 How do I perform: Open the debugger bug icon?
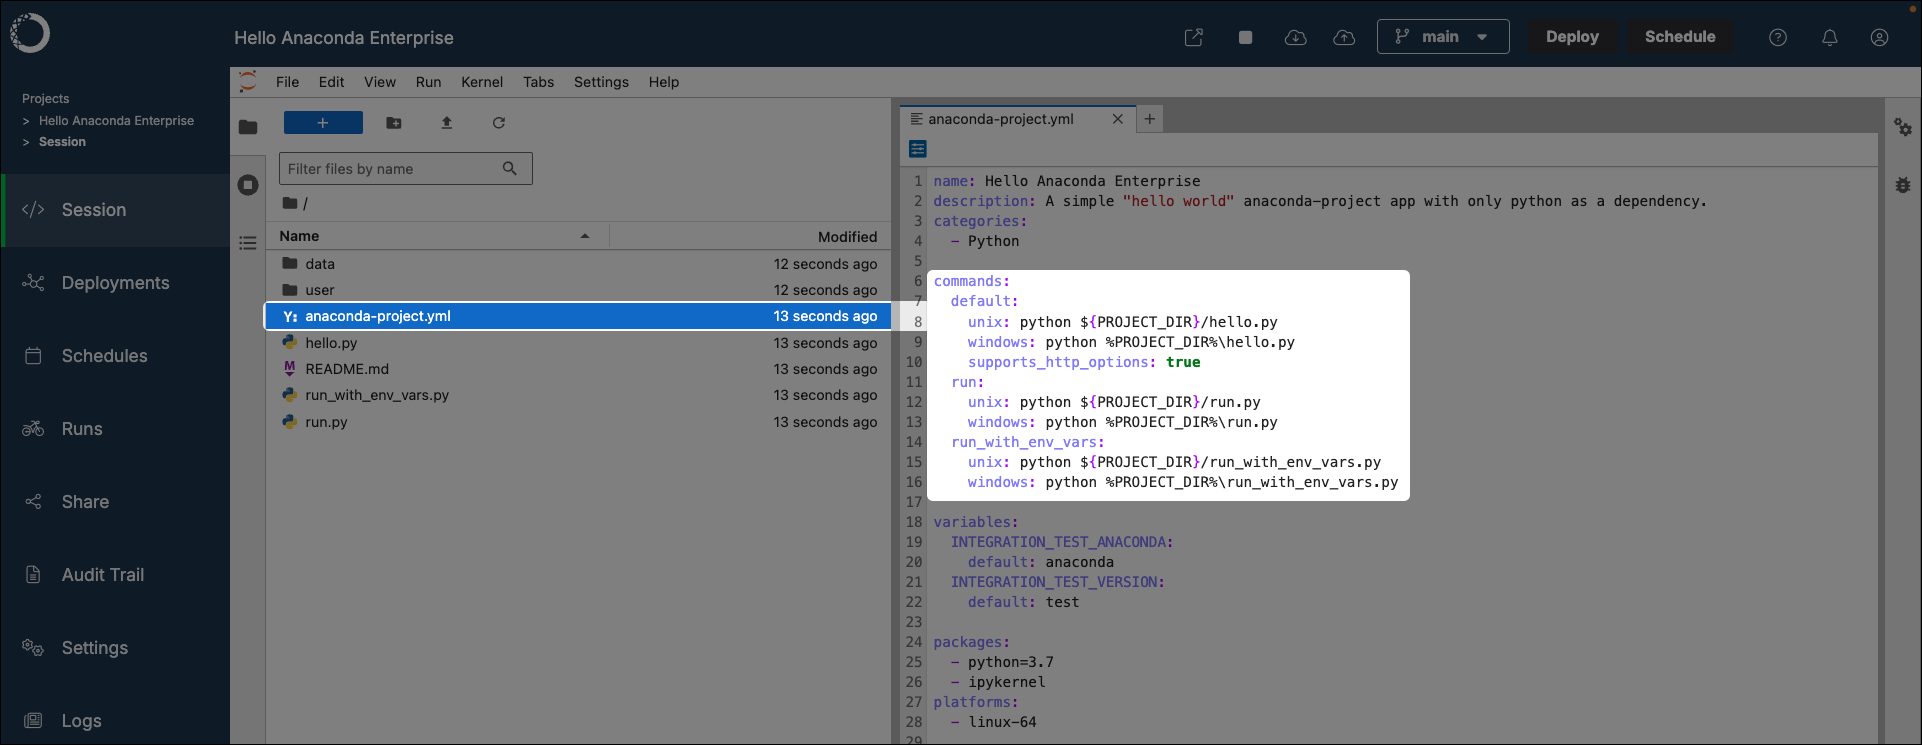point(1903,185)
